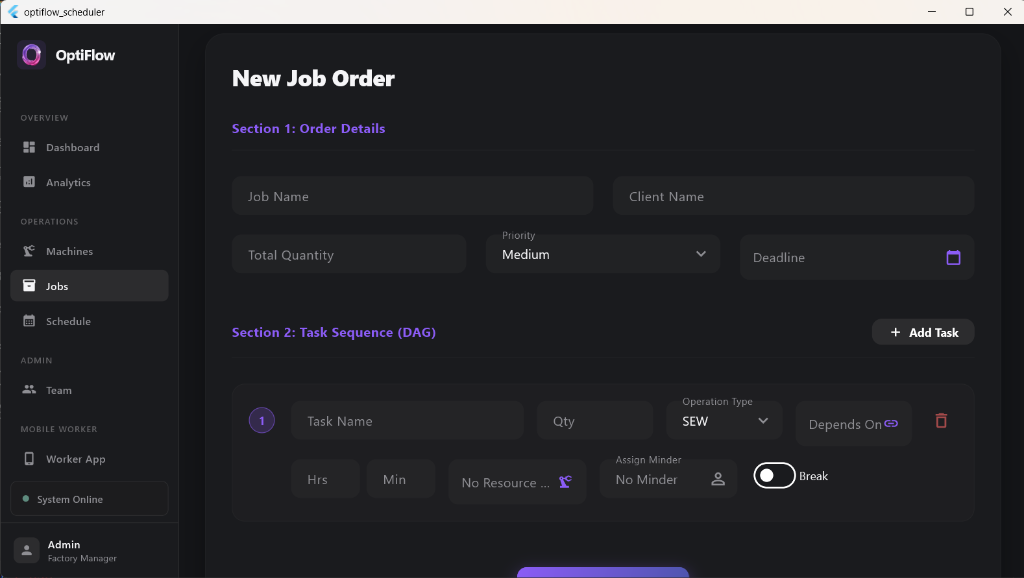Focus the Total Quantity field

point(349,255)
